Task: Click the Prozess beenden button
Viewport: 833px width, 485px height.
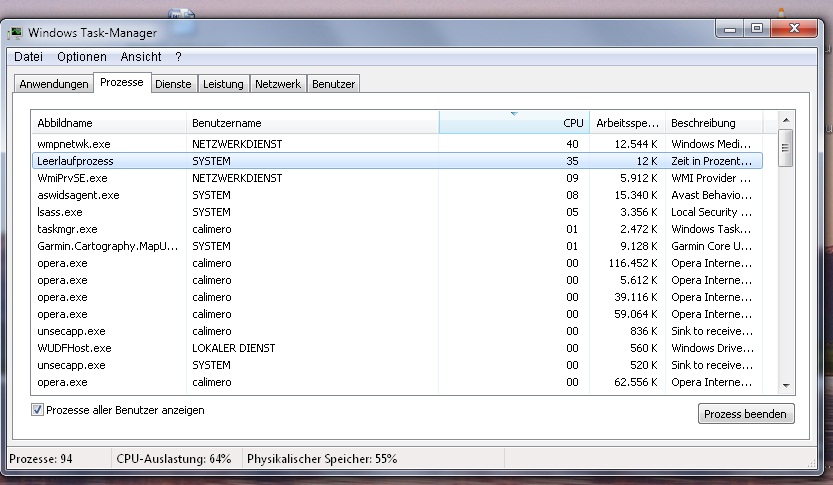Action: coord(746,414)
